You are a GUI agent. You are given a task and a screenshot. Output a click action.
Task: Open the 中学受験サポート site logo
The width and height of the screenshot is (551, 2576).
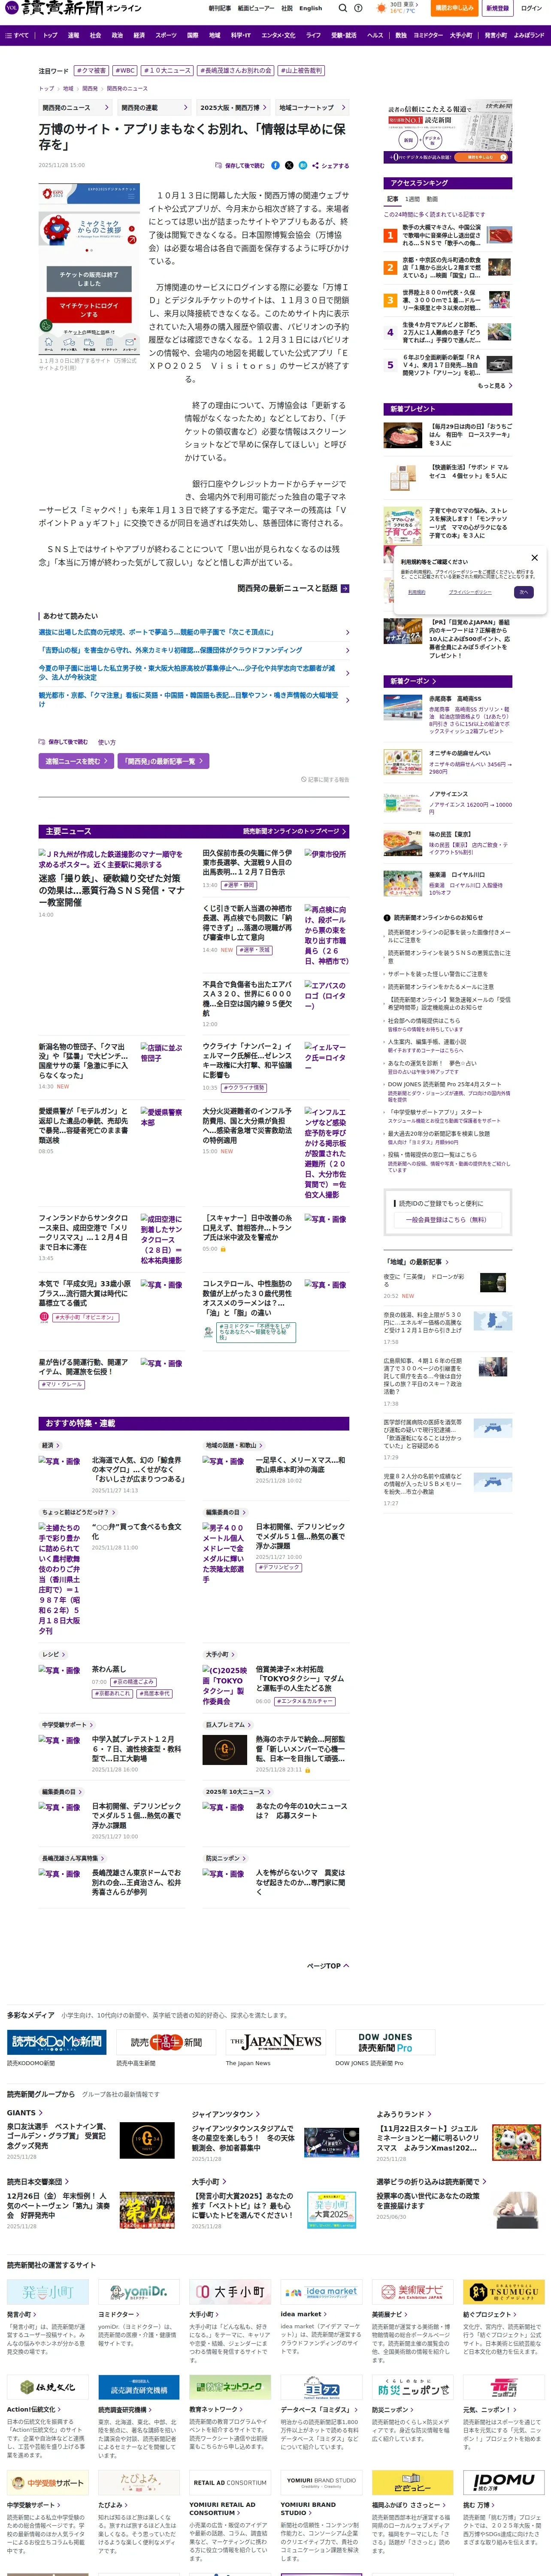(47, 2482)
